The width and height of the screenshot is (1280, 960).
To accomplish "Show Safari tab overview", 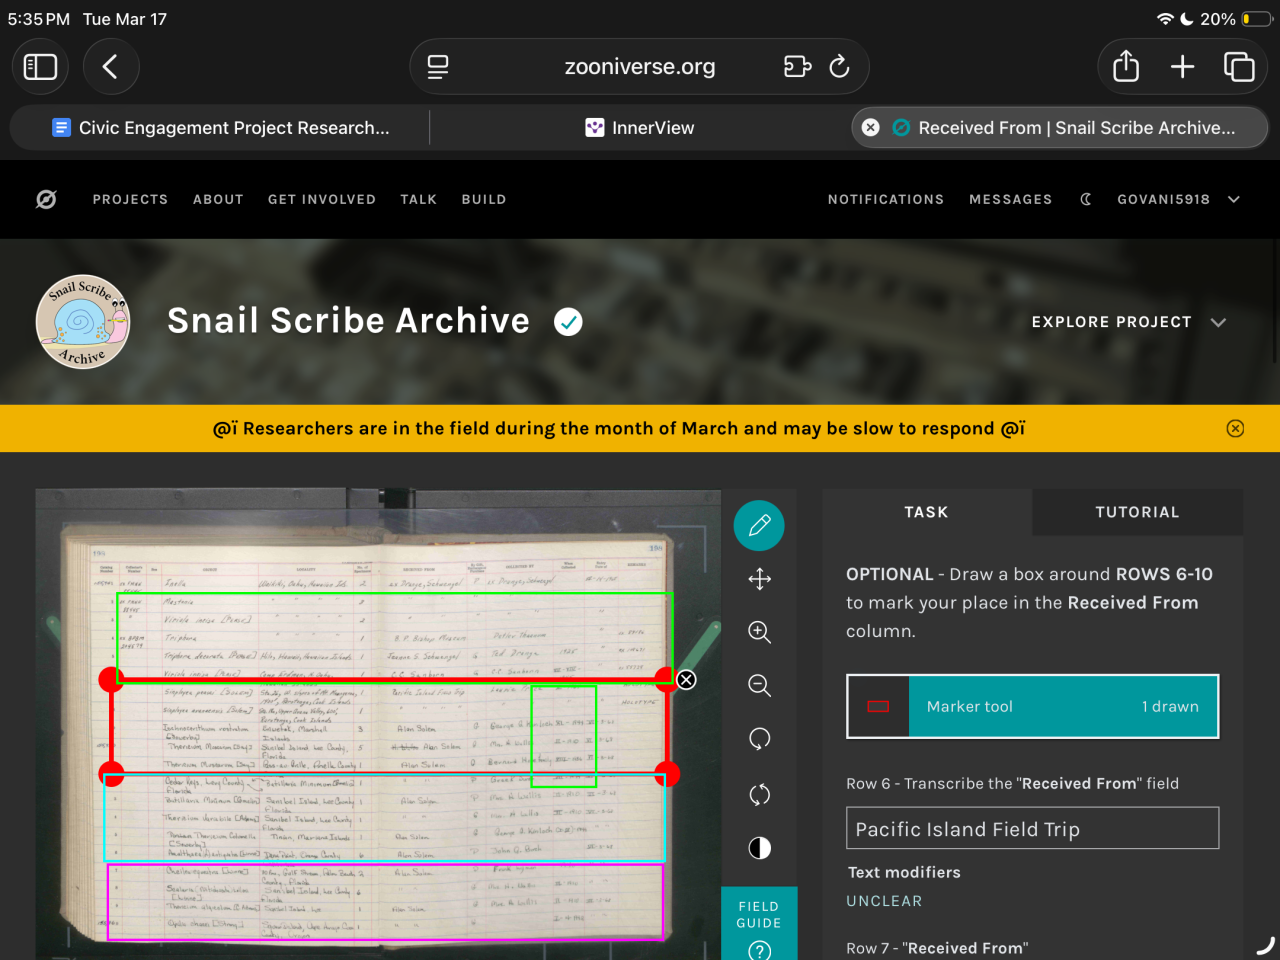I will click(x=1239, y=67).
